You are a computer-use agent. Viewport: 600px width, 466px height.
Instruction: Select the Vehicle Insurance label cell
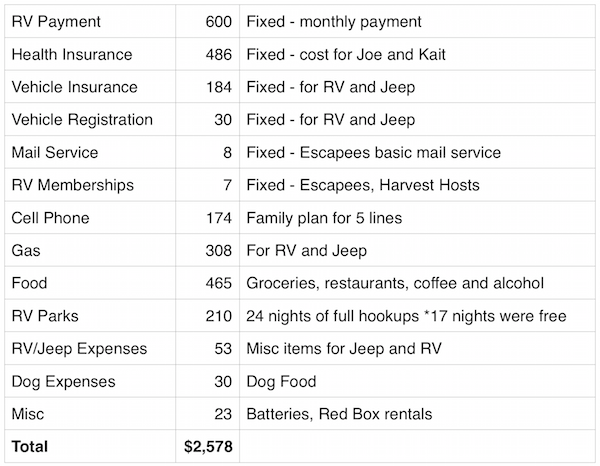(x=90, y=87)
